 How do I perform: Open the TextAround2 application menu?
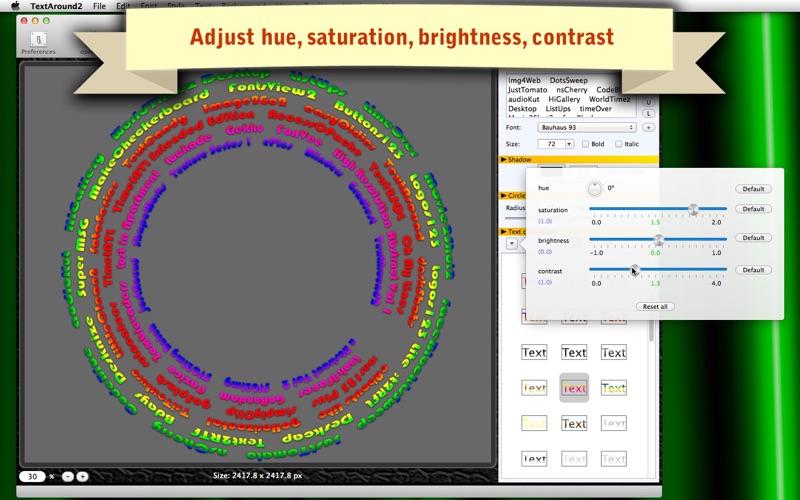coord(58,6)
